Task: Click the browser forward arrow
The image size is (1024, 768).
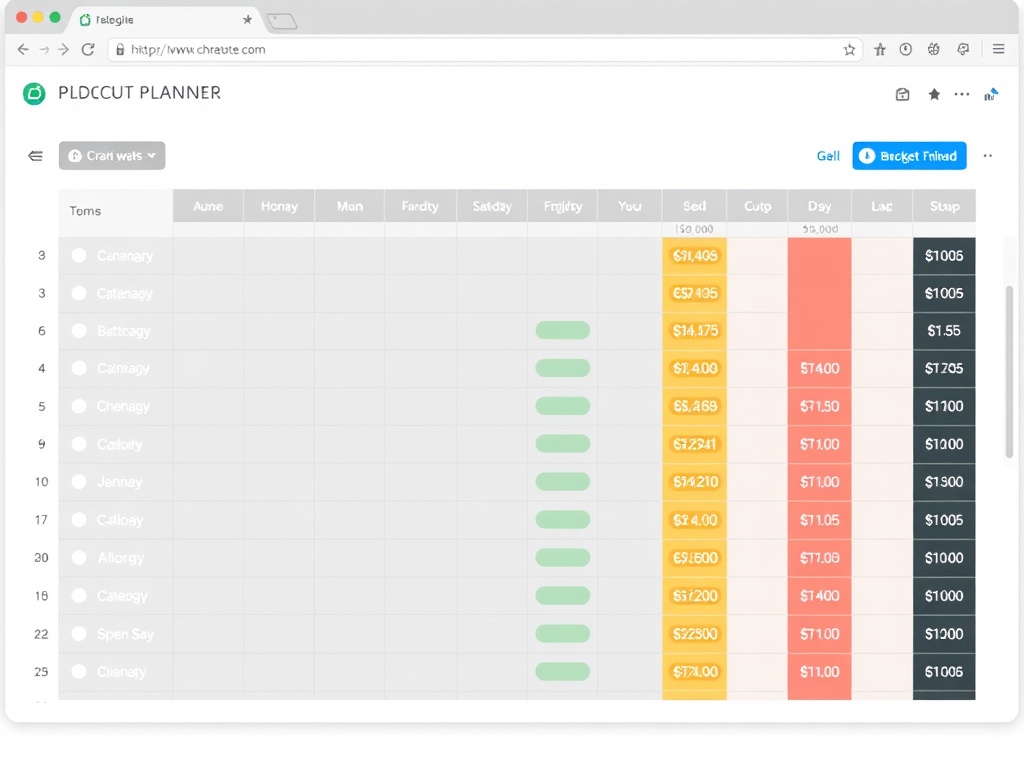Action: tap(63, 50)
